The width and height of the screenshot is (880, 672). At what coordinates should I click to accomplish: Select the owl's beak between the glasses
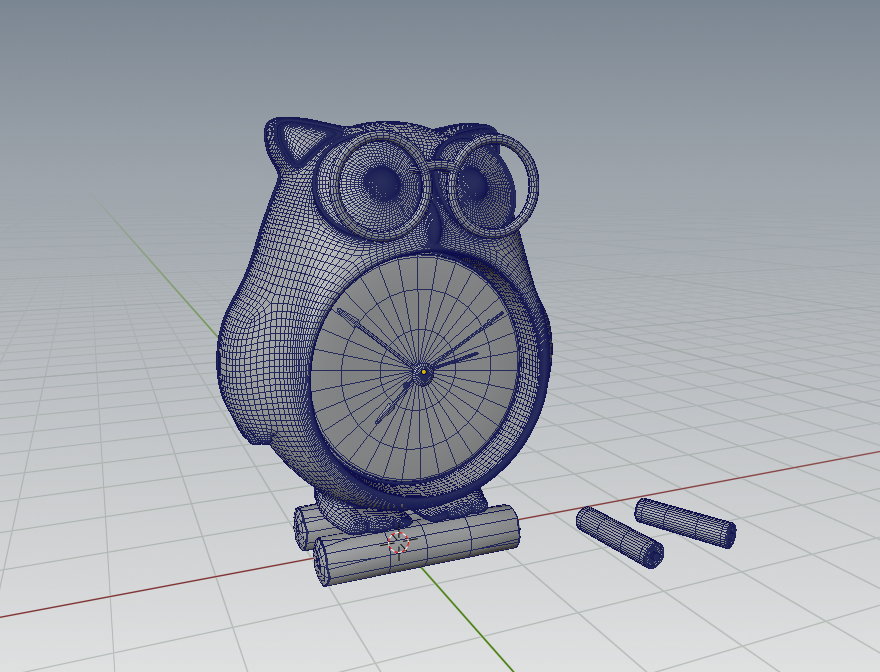click(434, 228)
